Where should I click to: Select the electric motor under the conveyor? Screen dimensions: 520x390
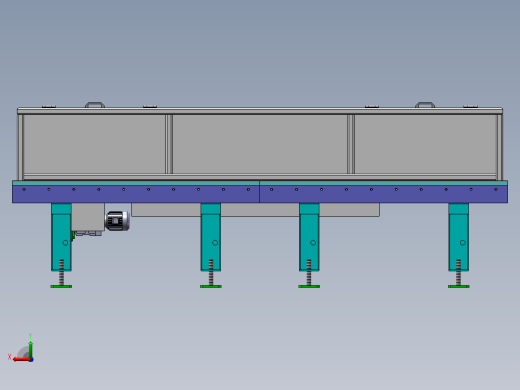(118, 221)
